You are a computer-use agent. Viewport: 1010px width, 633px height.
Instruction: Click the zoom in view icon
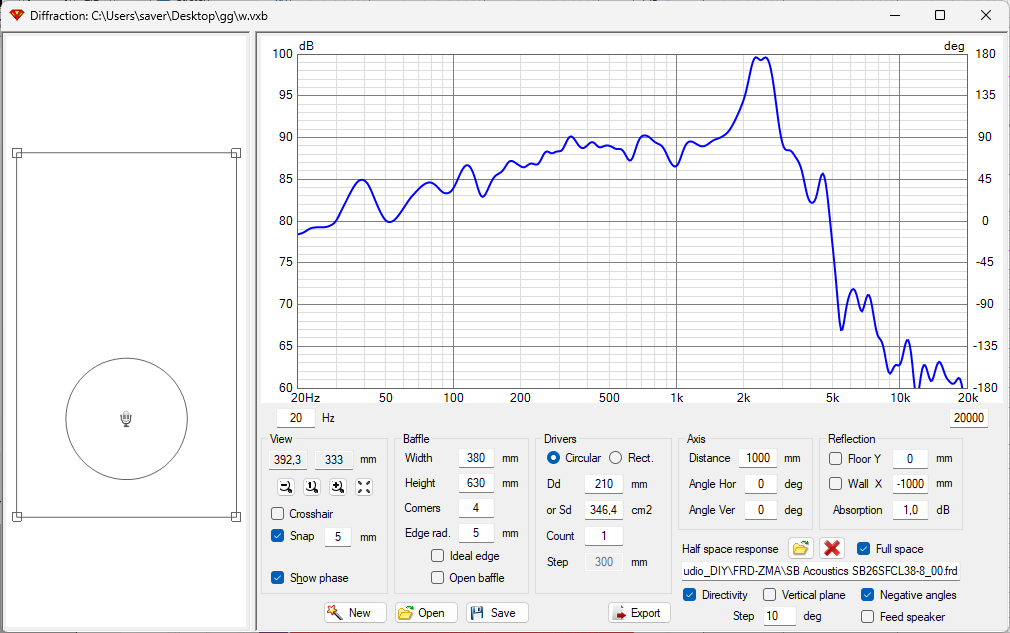tap(338, 487)
